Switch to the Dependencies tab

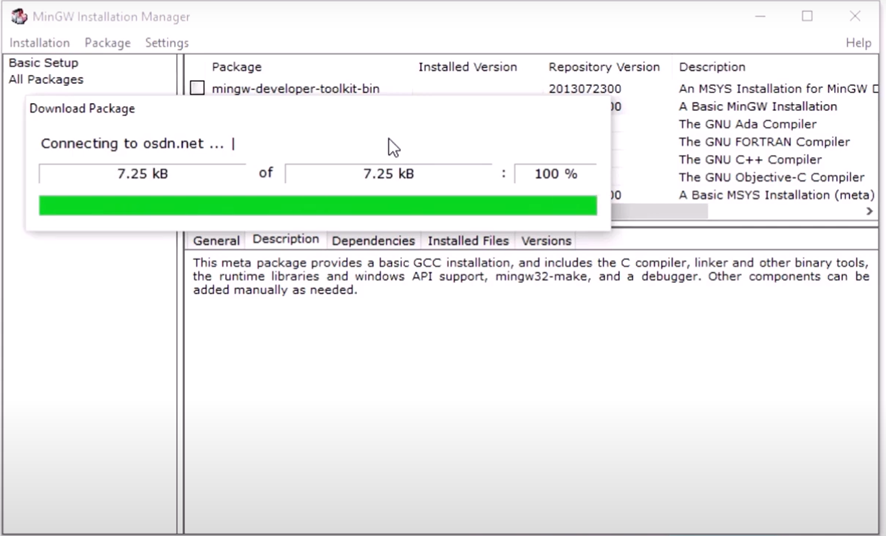click(373, 241)
